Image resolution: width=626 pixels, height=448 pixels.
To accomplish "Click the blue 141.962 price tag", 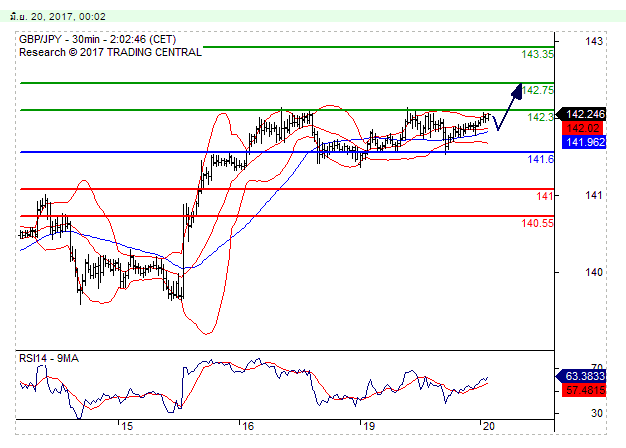I will (584, 142).
